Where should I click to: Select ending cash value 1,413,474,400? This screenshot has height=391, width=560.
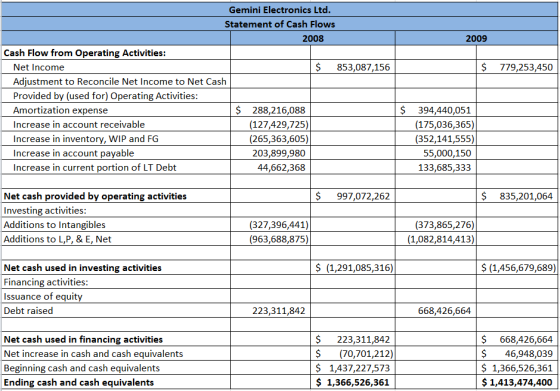tap(521, 382)
